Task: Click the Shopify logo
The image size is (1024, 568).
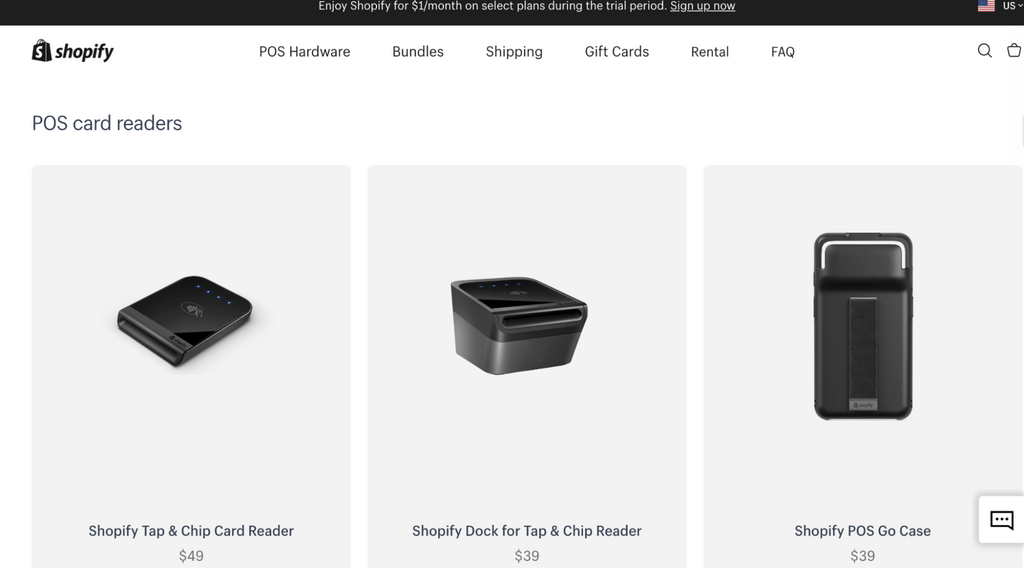Action: coord(72,51)
